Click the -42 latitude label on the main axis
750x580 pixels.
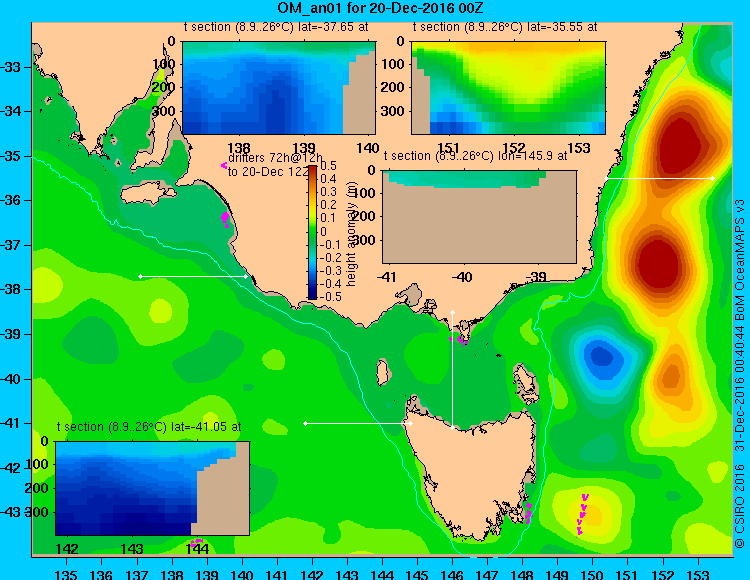(11, 468)
